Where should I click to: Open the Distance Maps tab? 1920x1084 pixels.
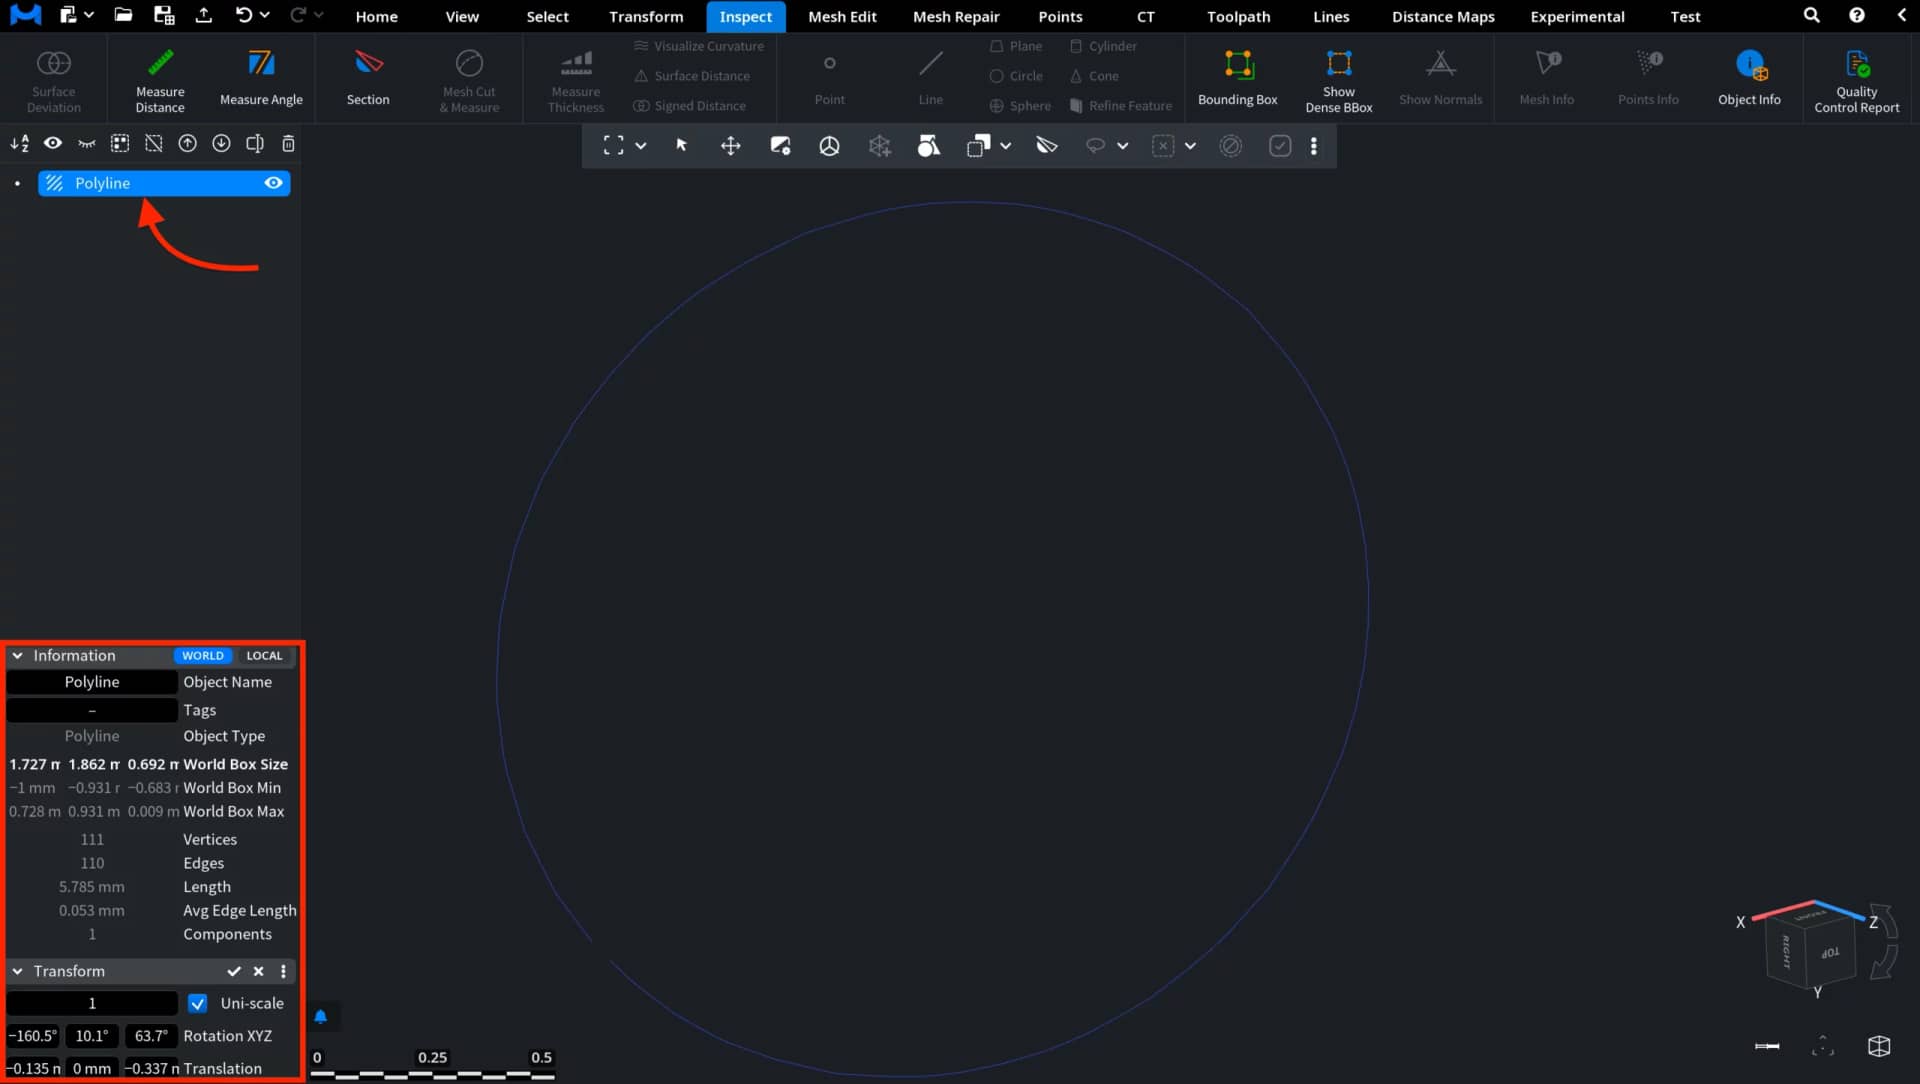pos(1443,16)
